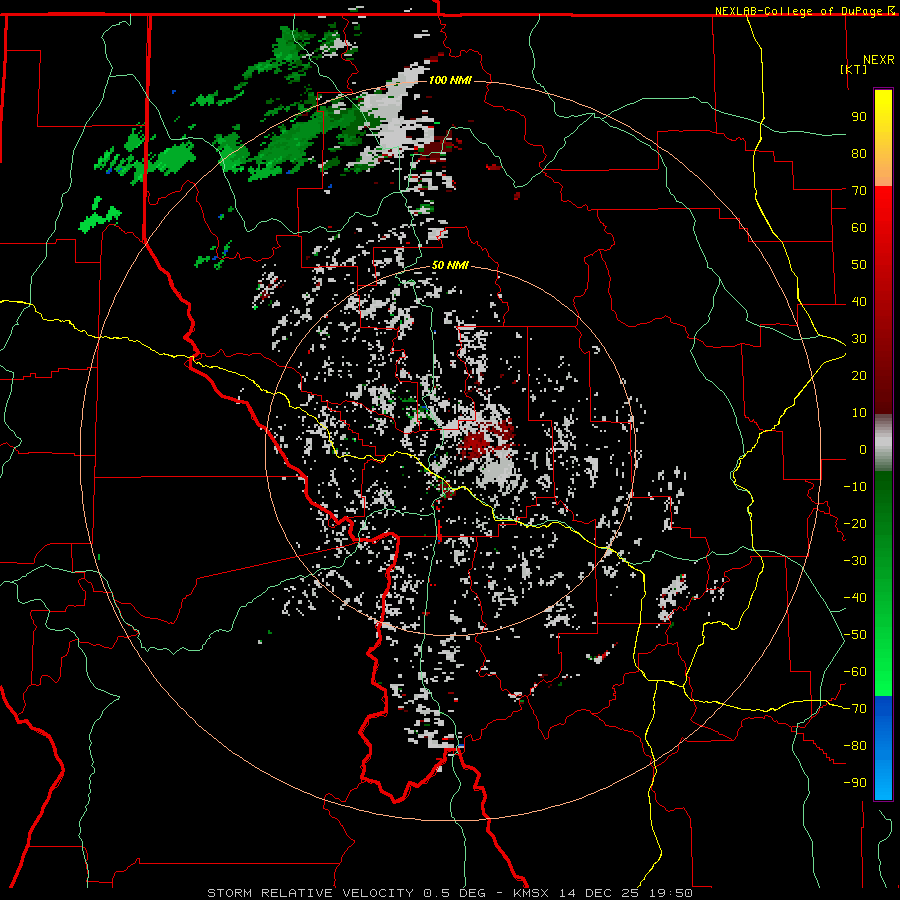Click the 50 value on the velocity scale
The height and width of the screenshot is (900, 900).
[x=859, y=265]
